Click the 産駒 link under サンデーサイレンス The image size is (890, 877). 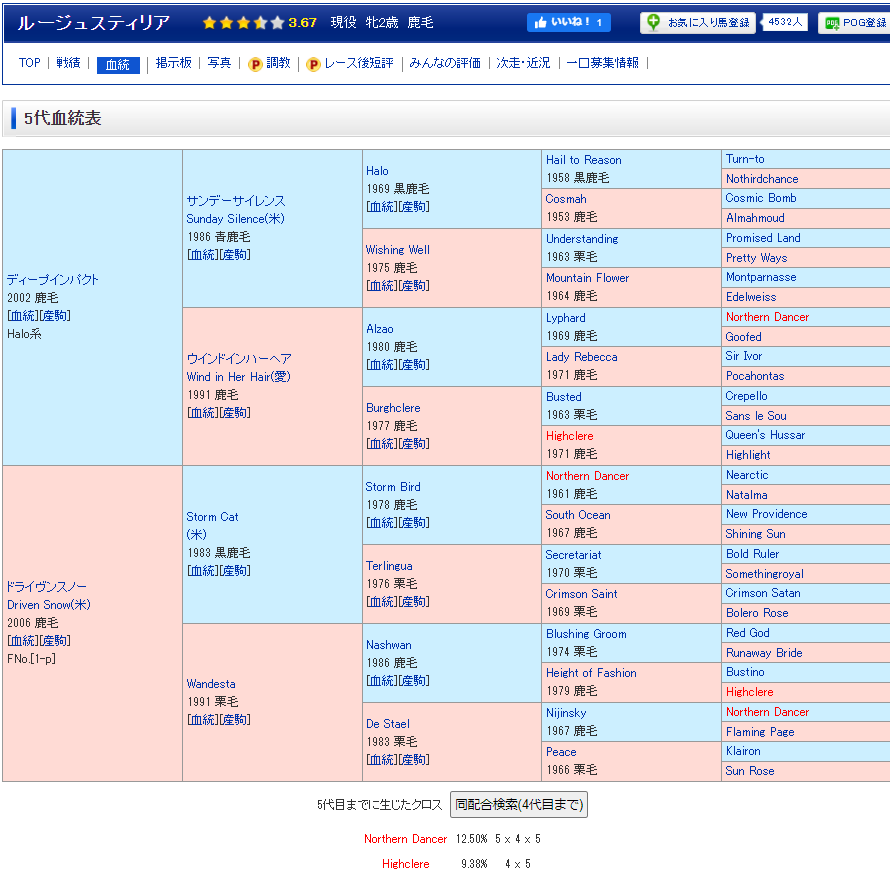pos(236,255)
